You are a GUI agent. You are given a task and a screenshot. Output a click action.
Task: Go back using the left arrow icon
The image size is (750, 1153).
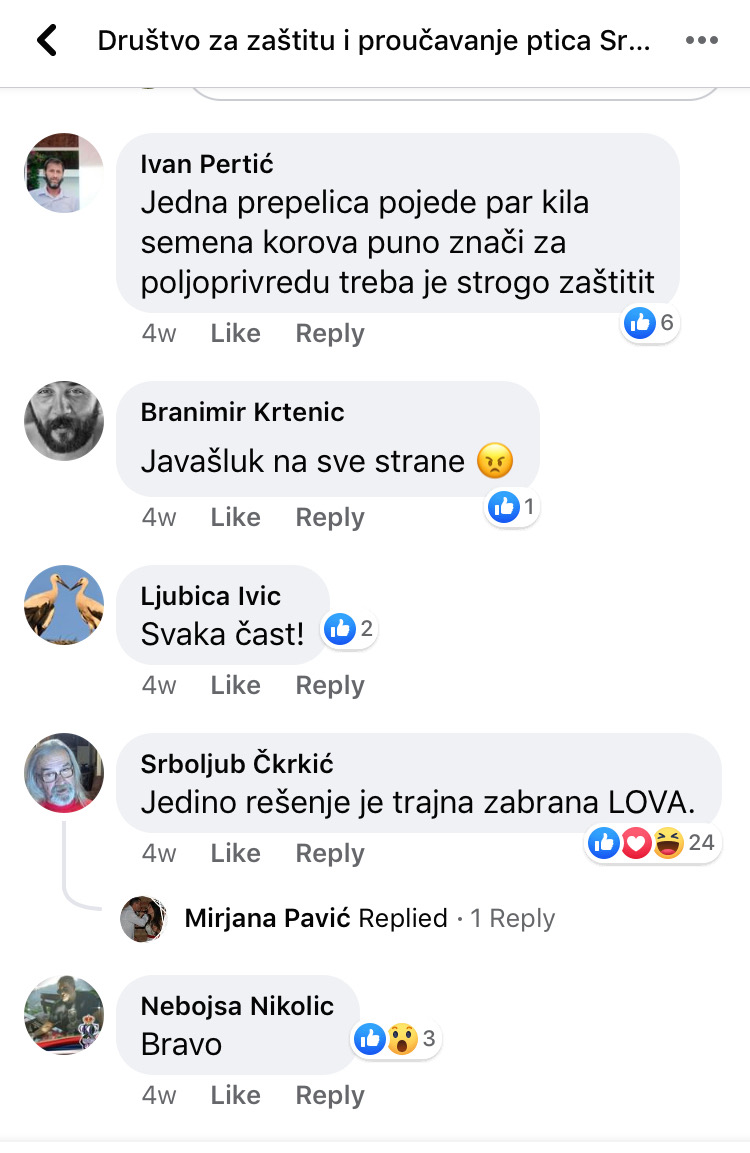coord(47,40)
